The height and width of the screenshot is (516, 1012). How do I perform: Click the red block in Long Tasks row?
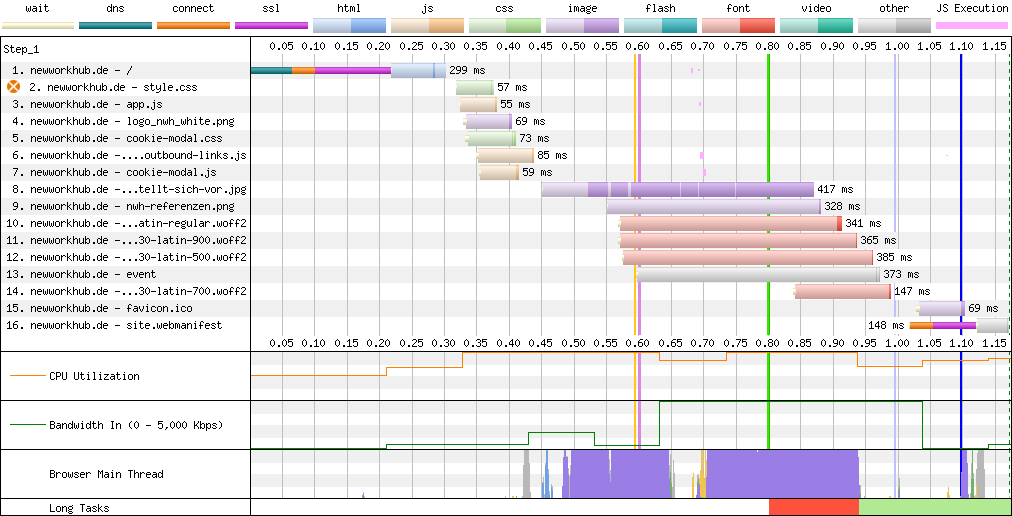814,507
